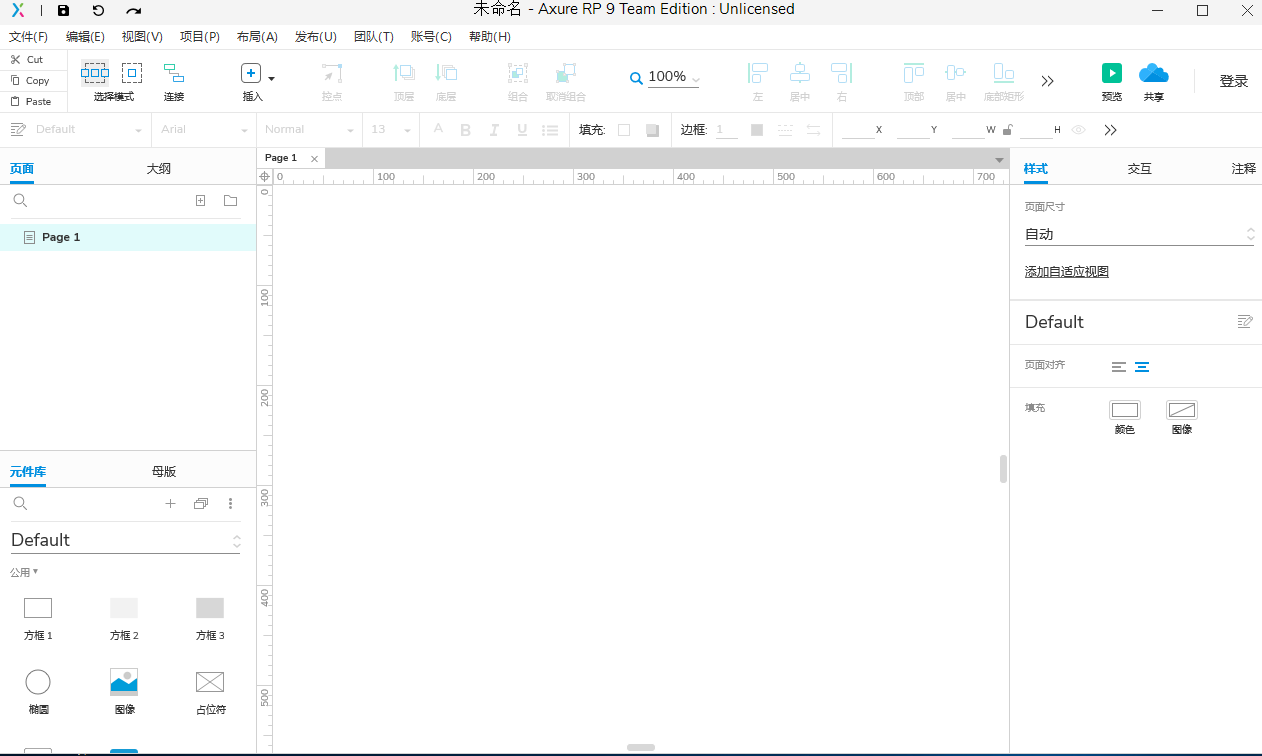1262x756 pixels.
Task: Click the 右 align right icon
Action: (842, 73)
